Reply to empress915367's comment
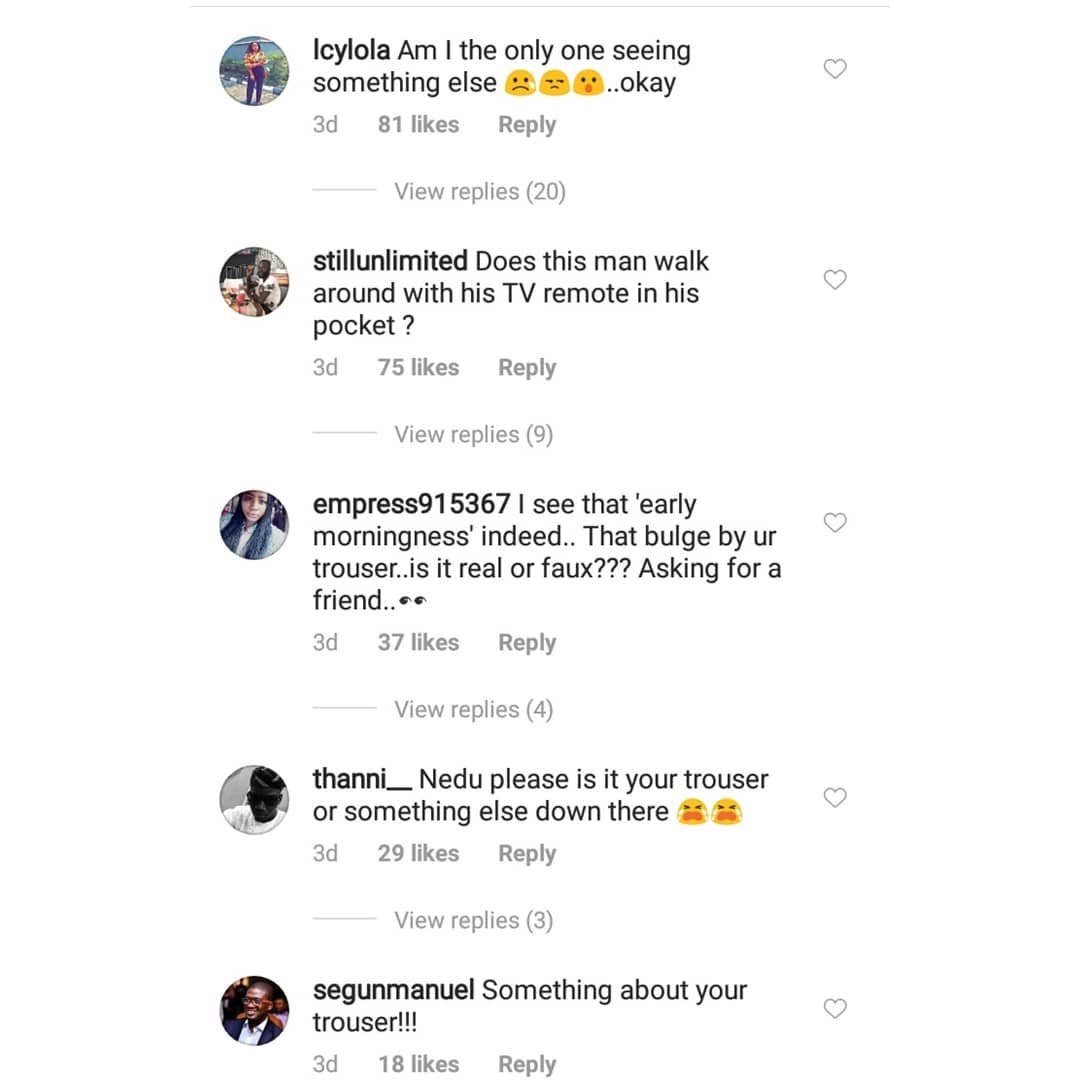The image size is (1080, 1080). coord(527,643)
